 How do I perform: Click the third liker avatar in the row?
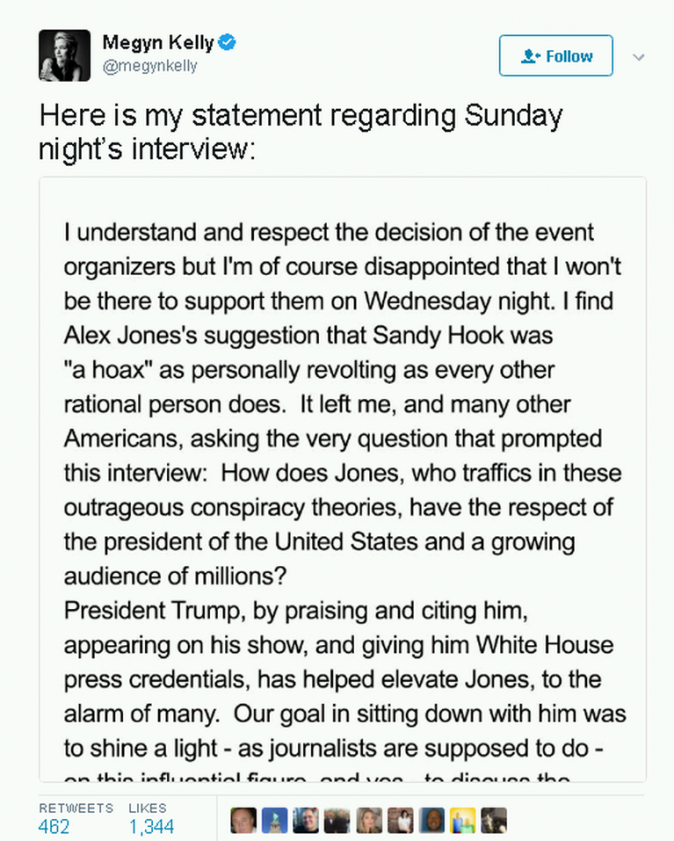pos(306,821)
